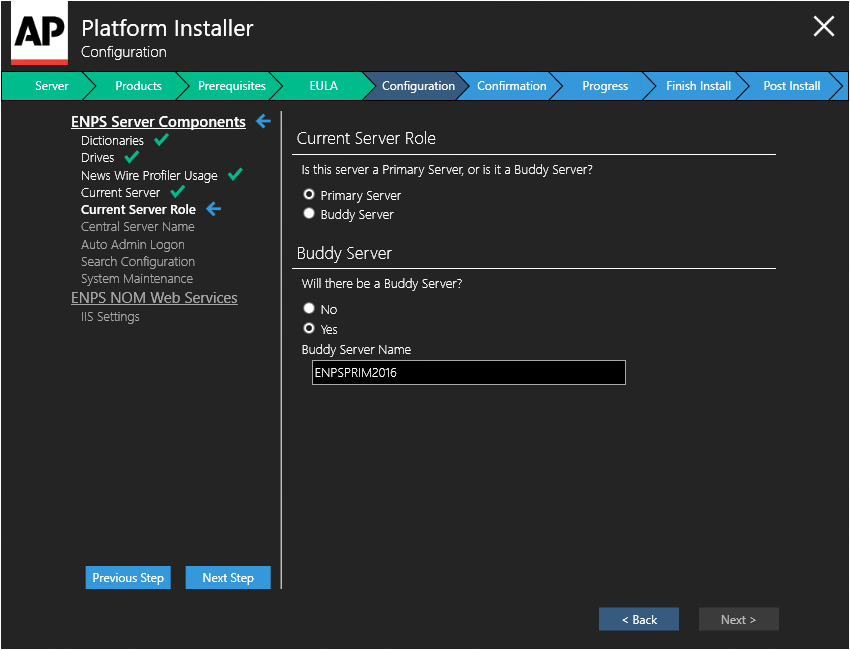The width and height of the screenshot is (850, 650).
Task: Jump to the Progress step tab
Action: 605,86
